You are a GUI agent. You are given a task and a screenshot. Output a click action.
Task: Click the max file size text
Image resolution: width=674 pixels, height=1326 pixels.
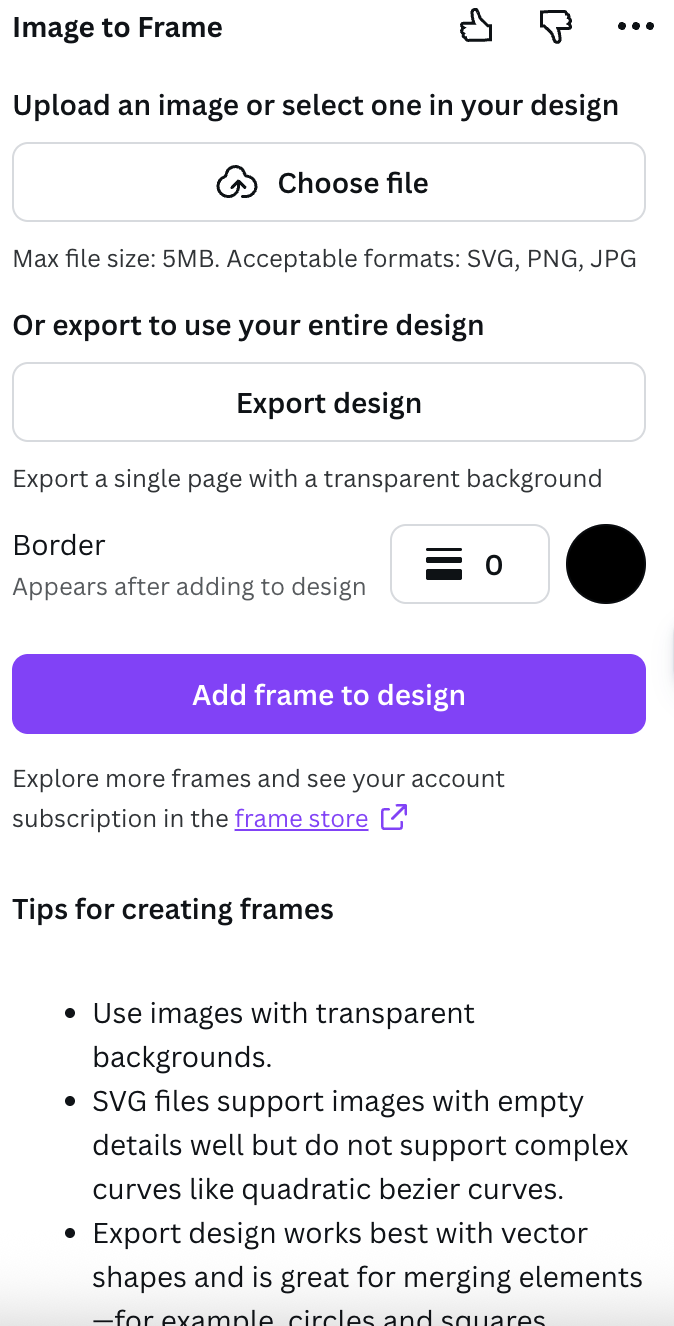[x=324, y=258]
